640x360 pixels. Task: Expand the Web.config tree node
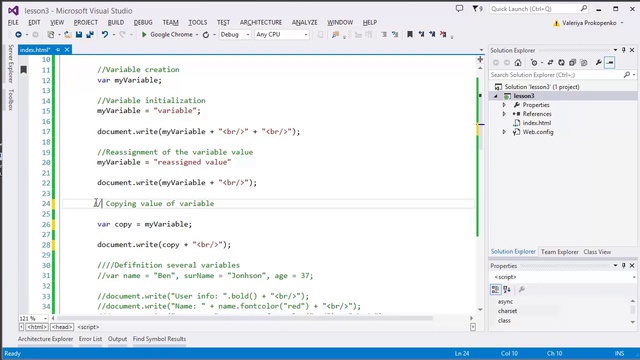[504, 132]
